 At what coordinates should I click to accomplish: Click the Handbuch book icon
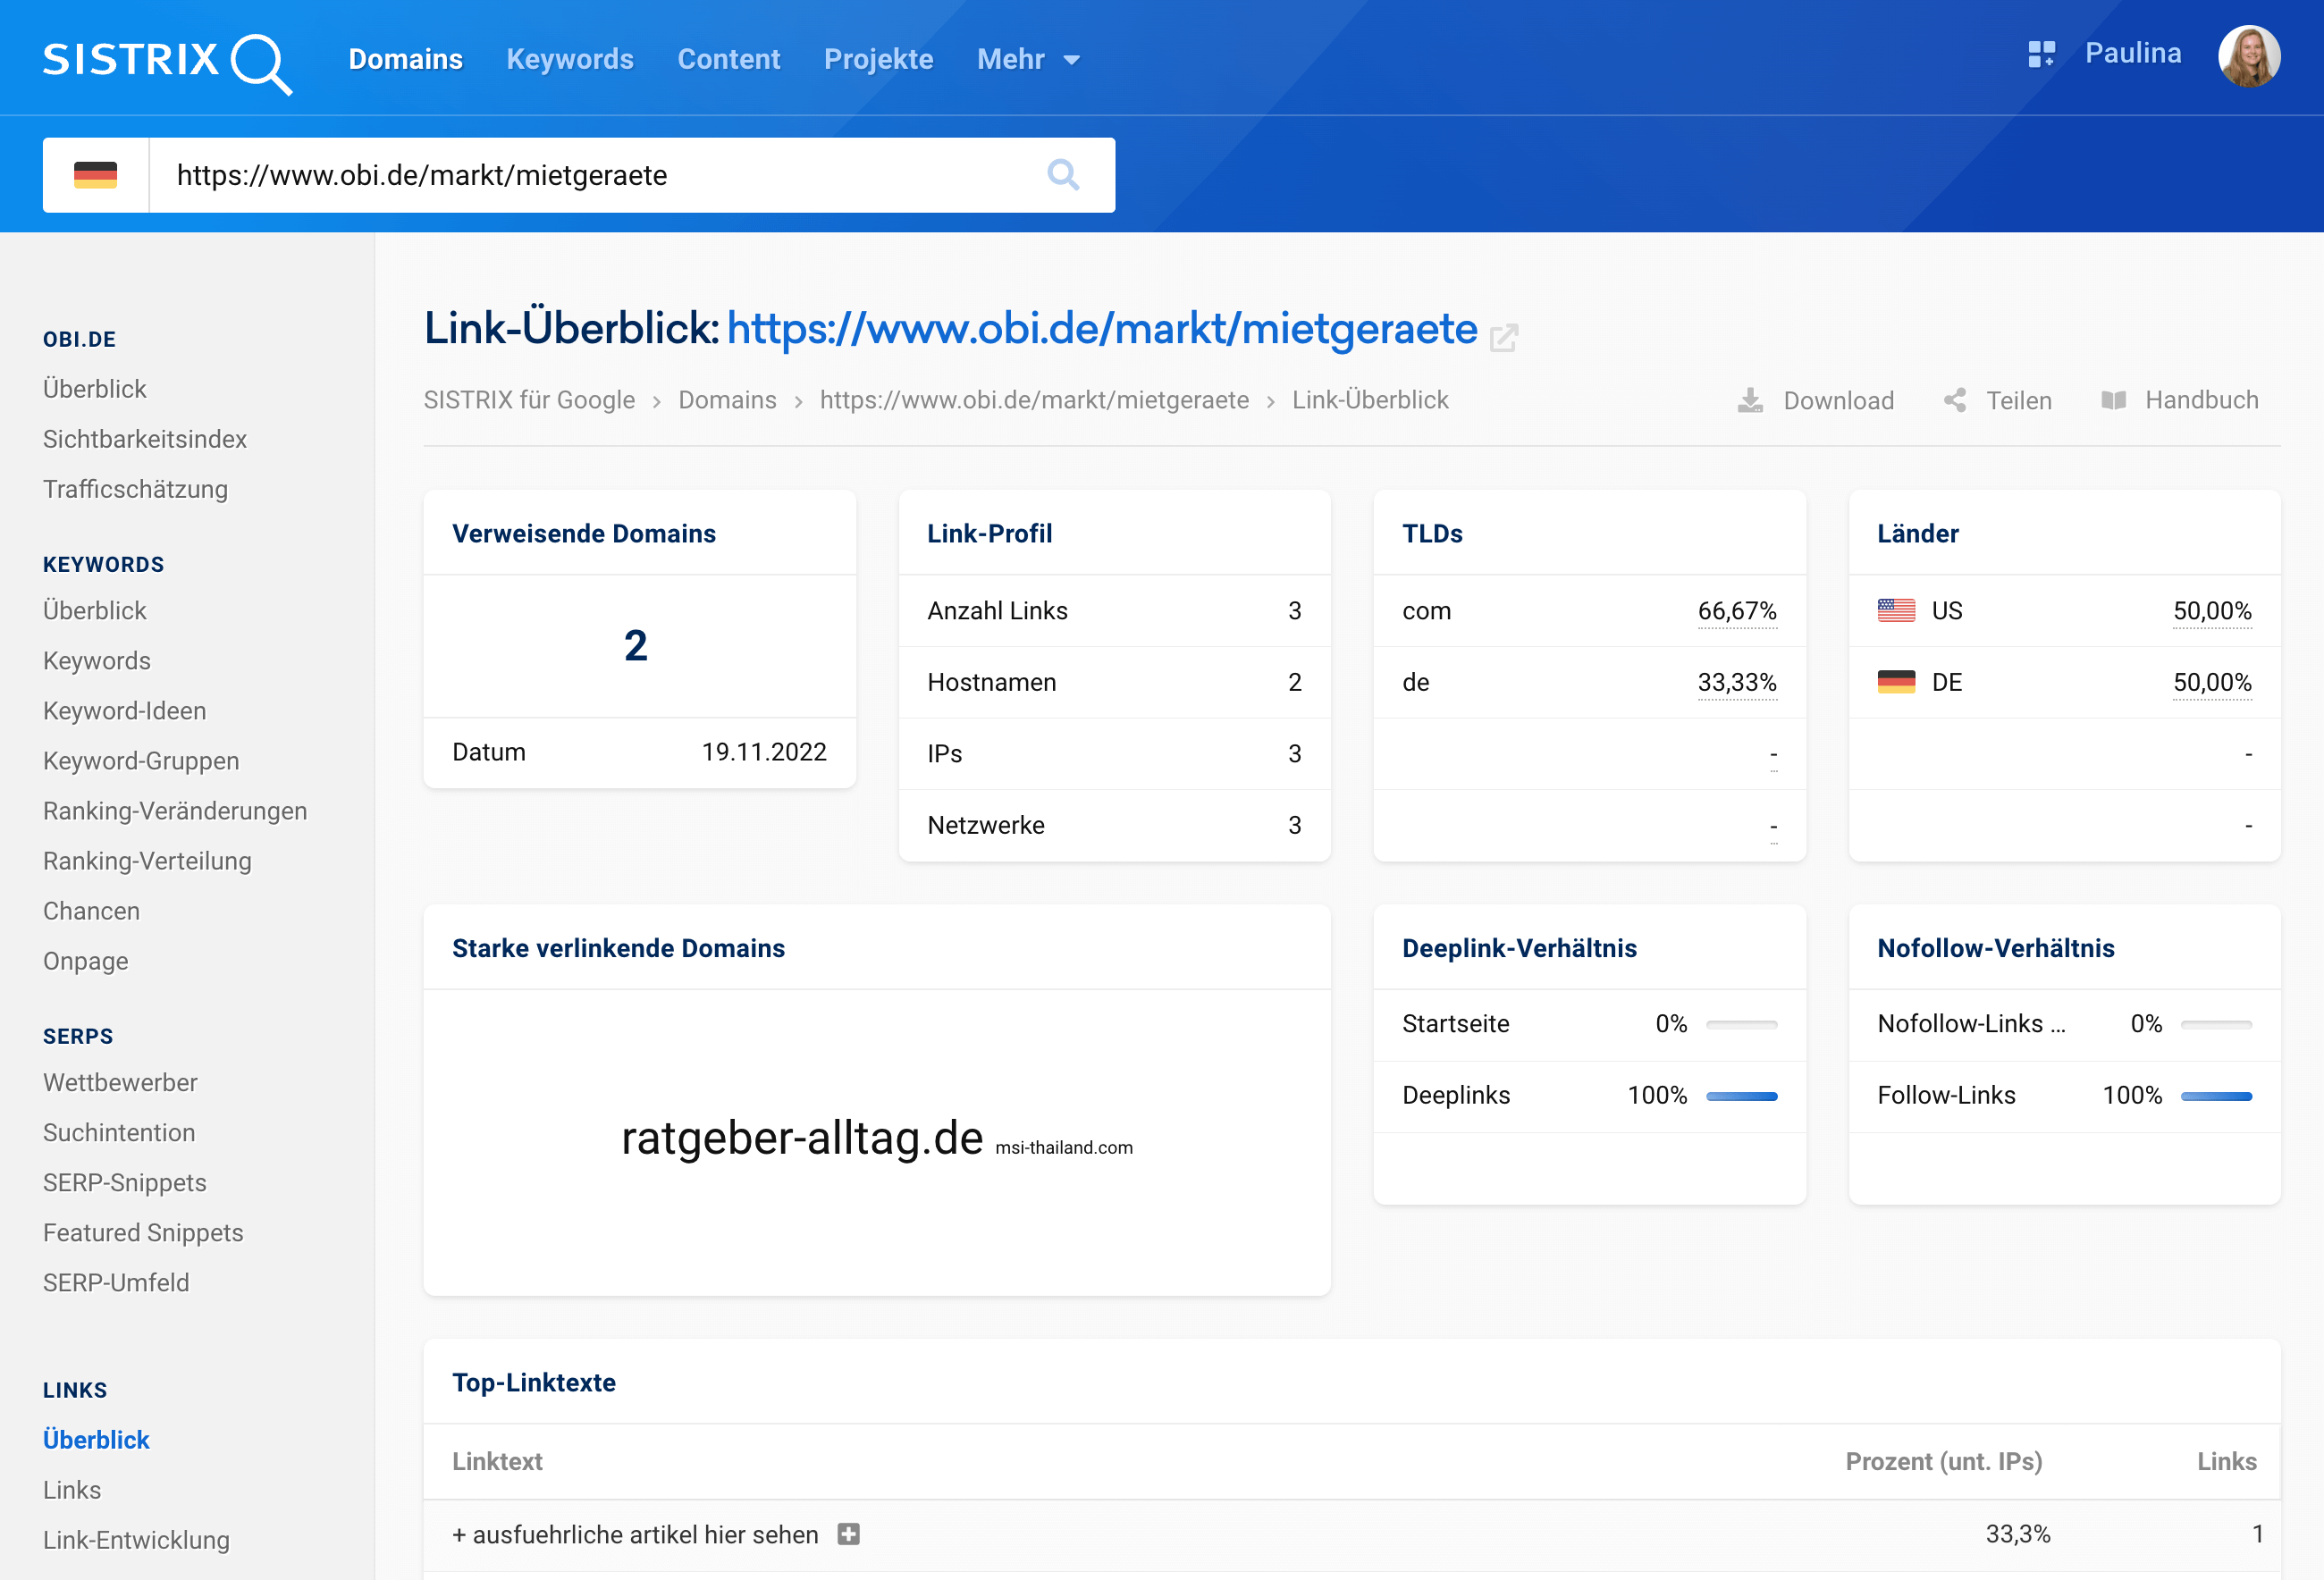tap(2113, 400)
